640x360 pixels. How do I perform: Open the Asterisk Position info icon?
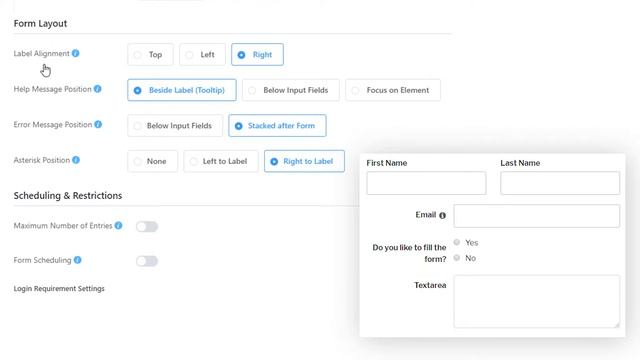pyautogui.click(x=76, y=160)
